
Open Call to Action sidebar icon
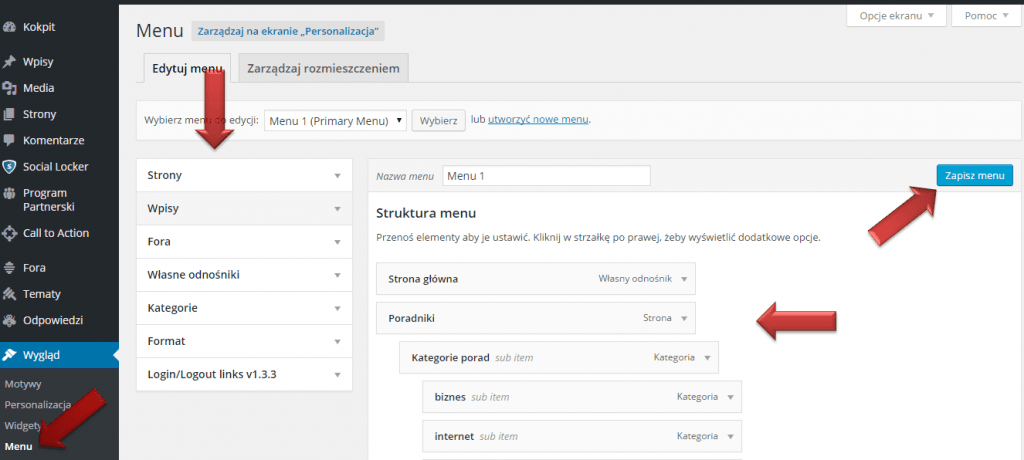(9, 233)
